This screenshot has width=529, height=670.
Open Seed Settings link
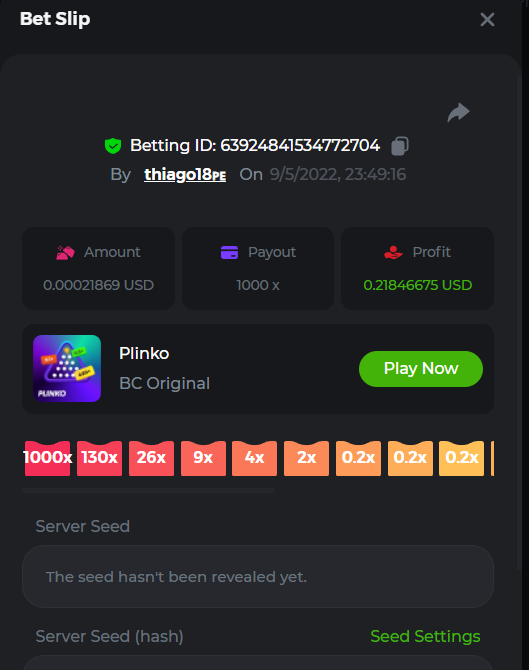pyautogui.click(x=425, y=636)
